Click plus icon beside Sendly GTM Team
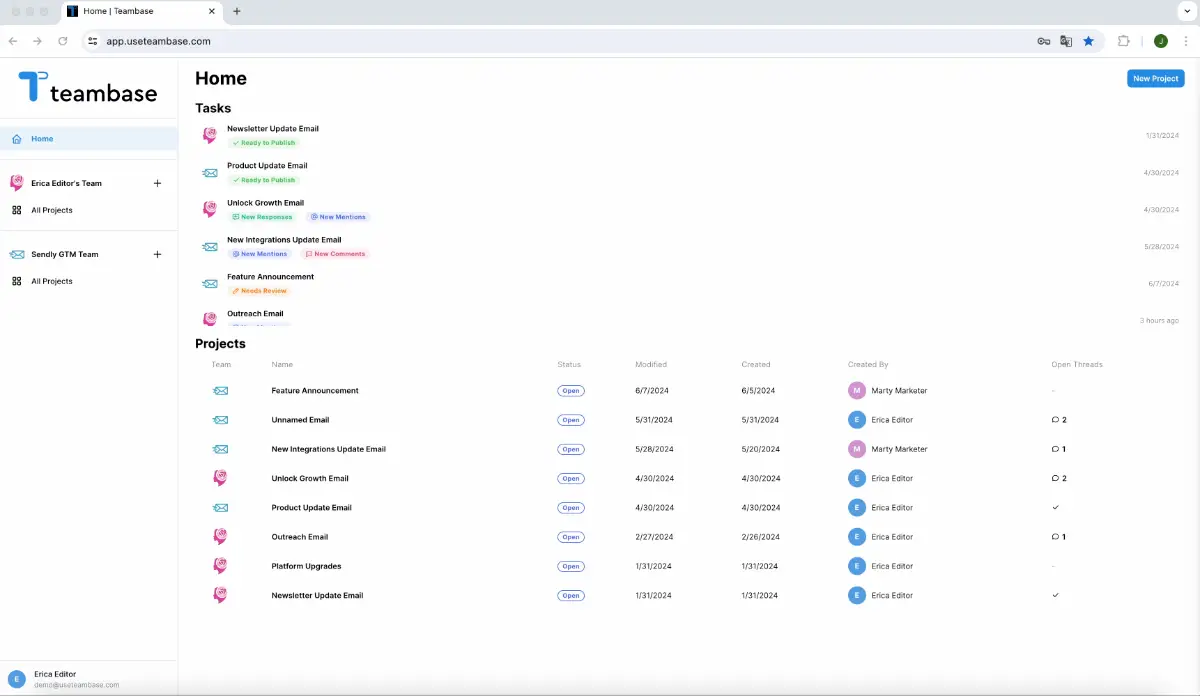1200x696 pixels. point(157,255)
